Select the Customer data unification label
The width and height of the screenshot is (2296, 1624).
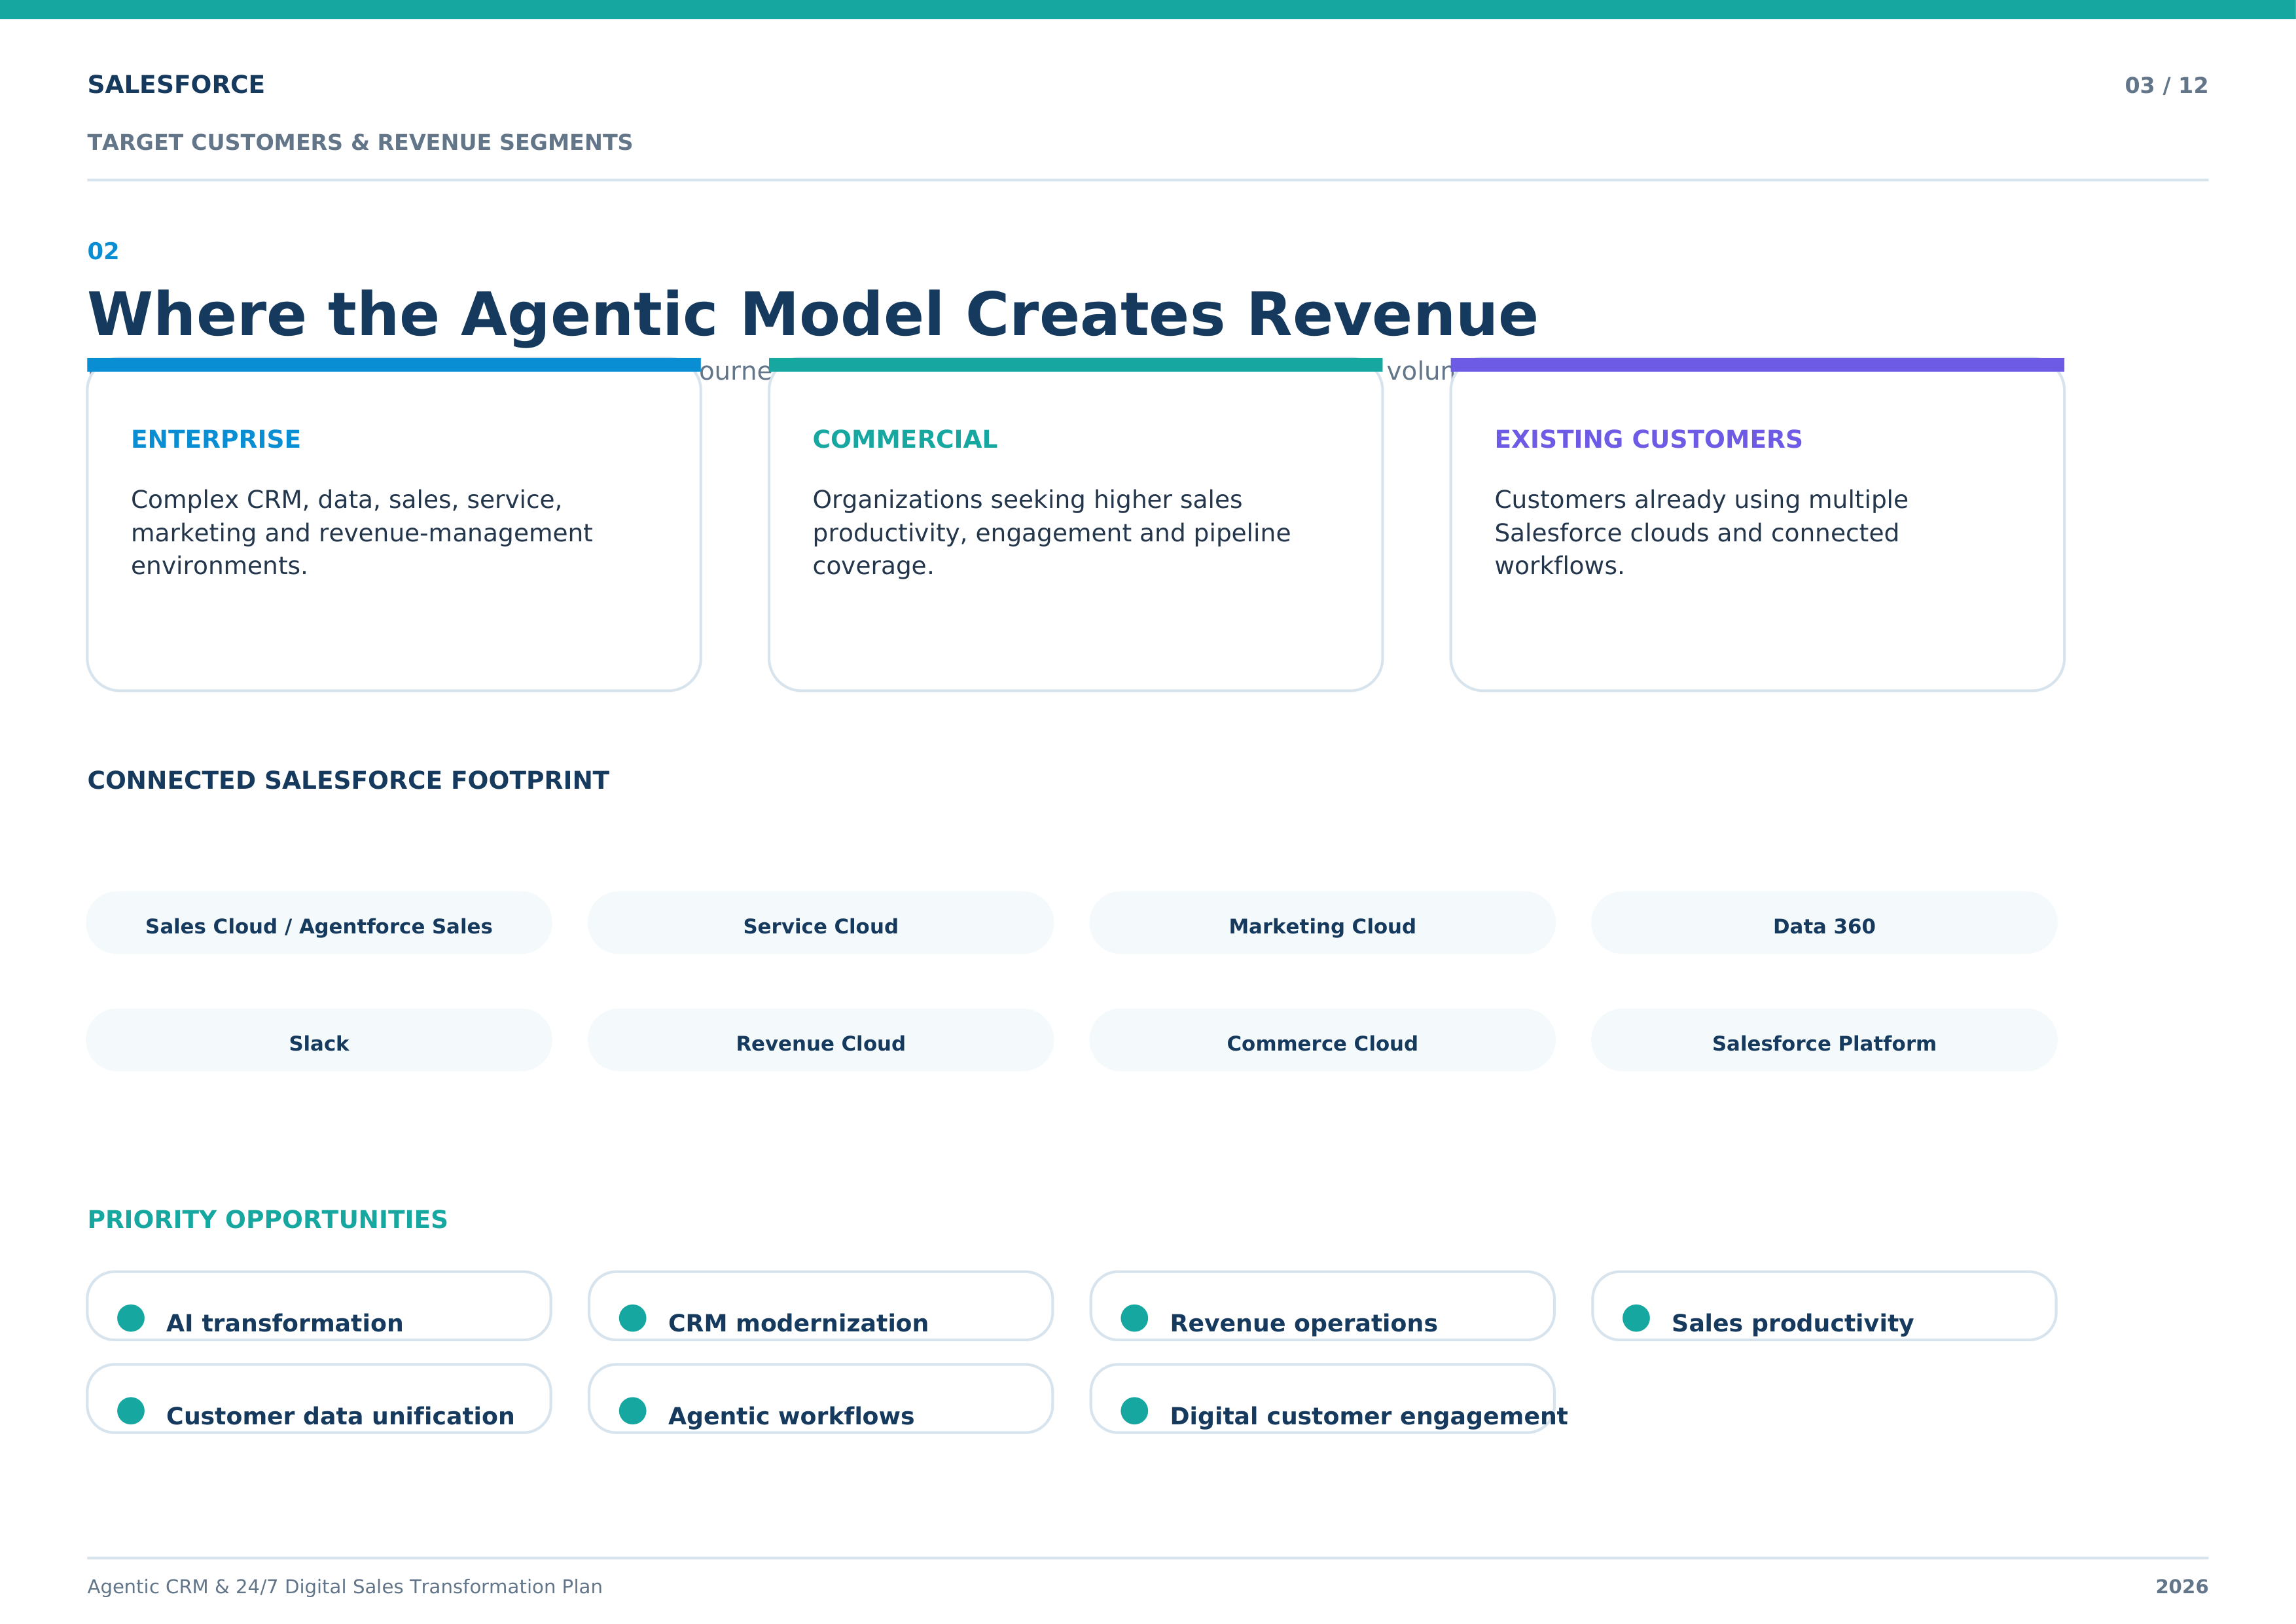click(x=340, y=1417)
